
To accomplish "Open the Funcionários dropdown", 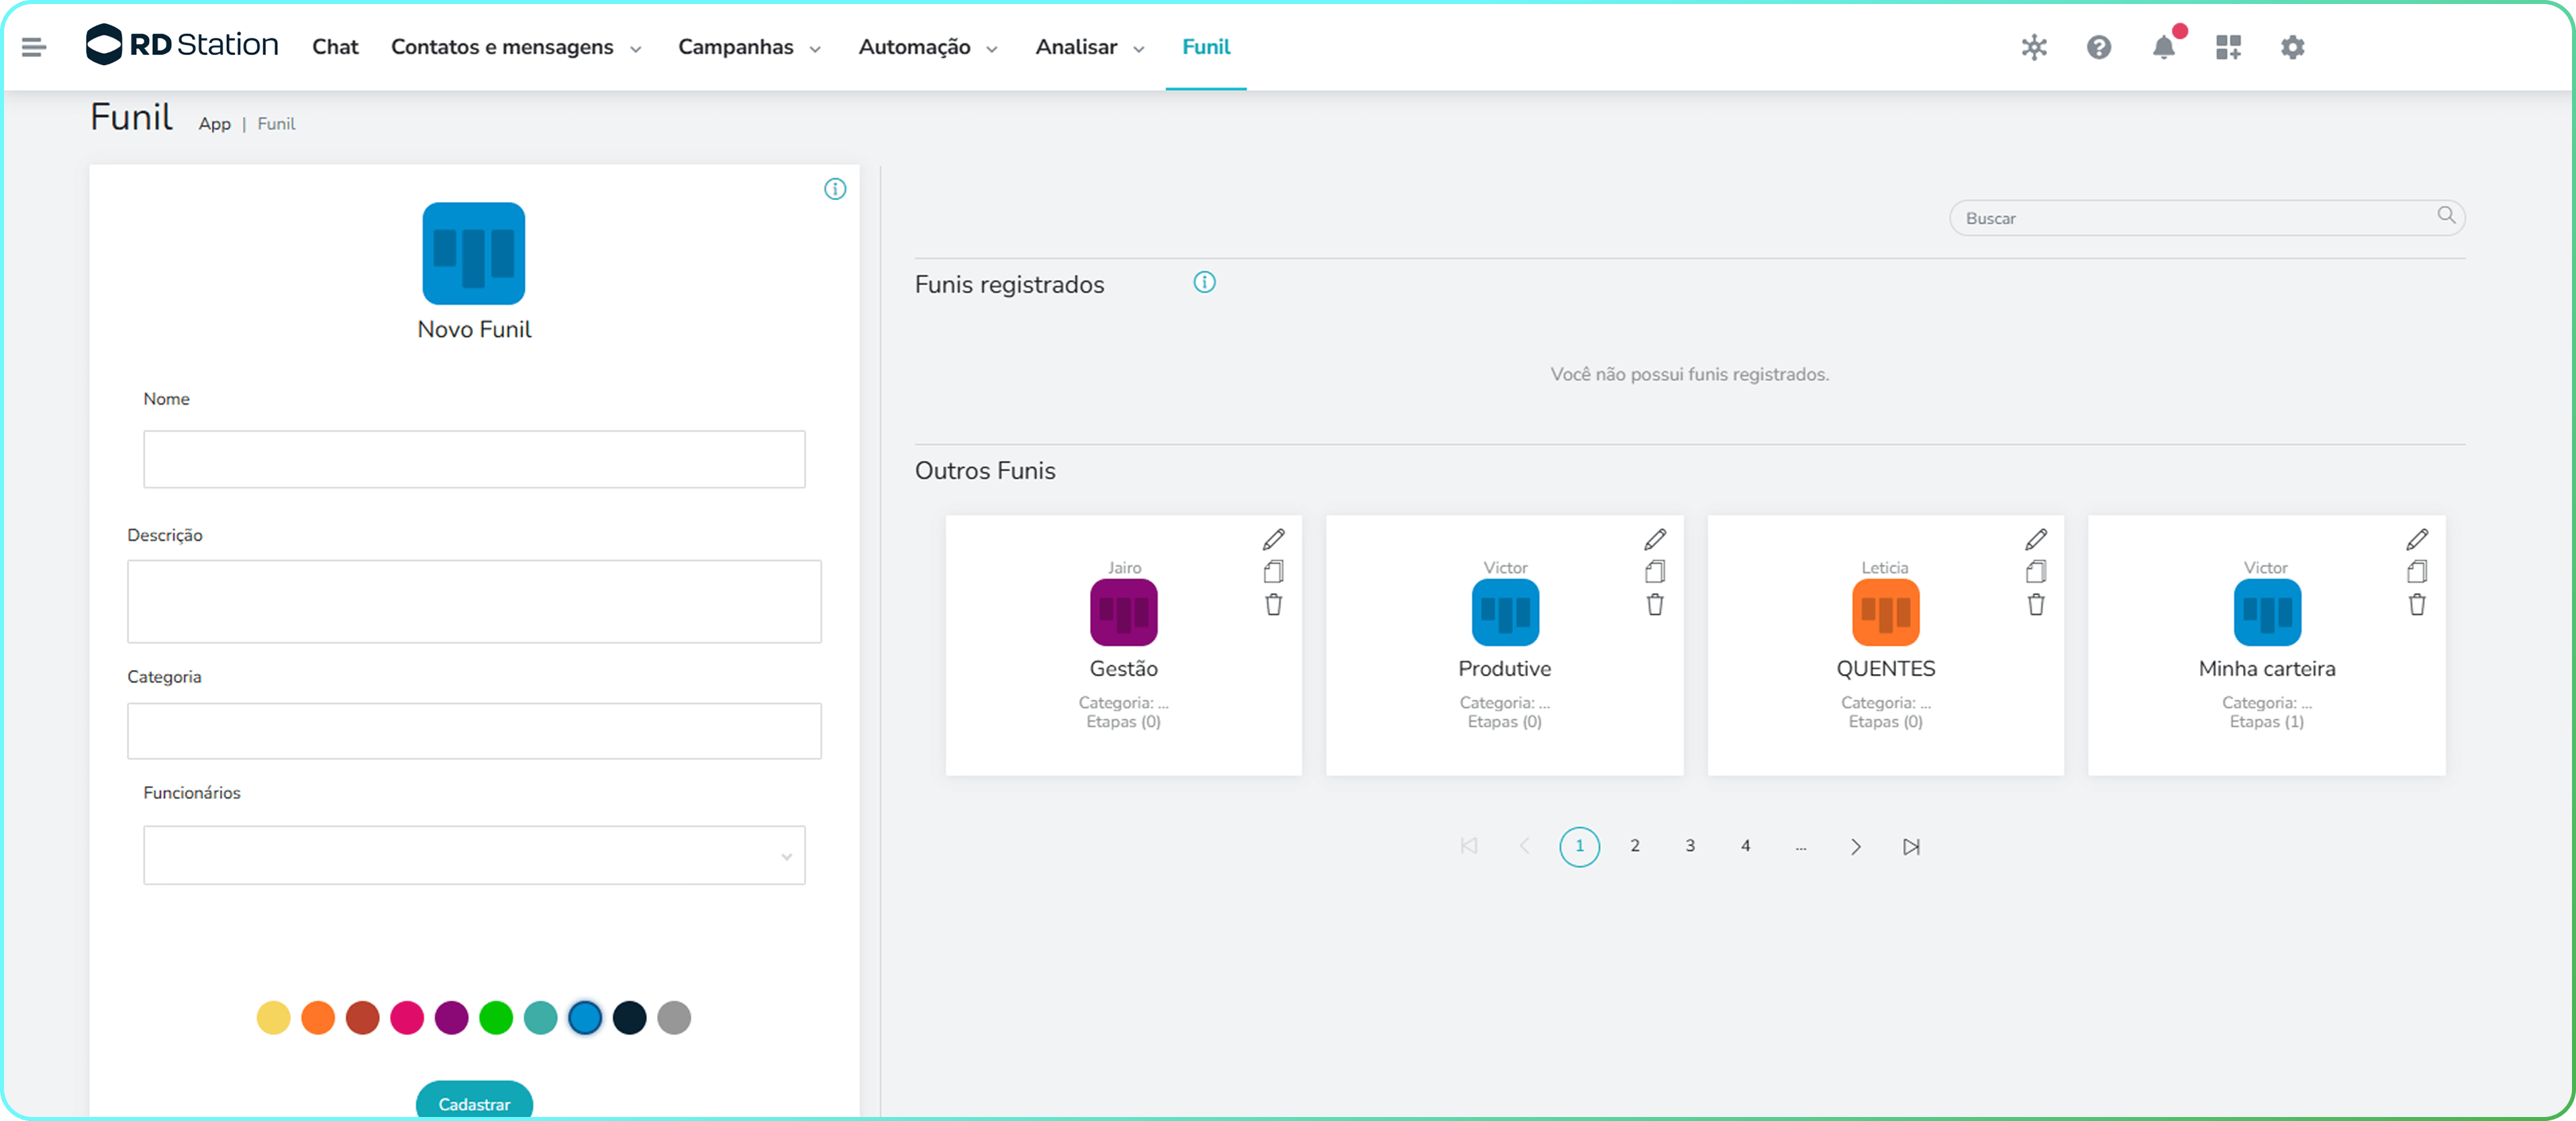I will (x=474, y=855).
